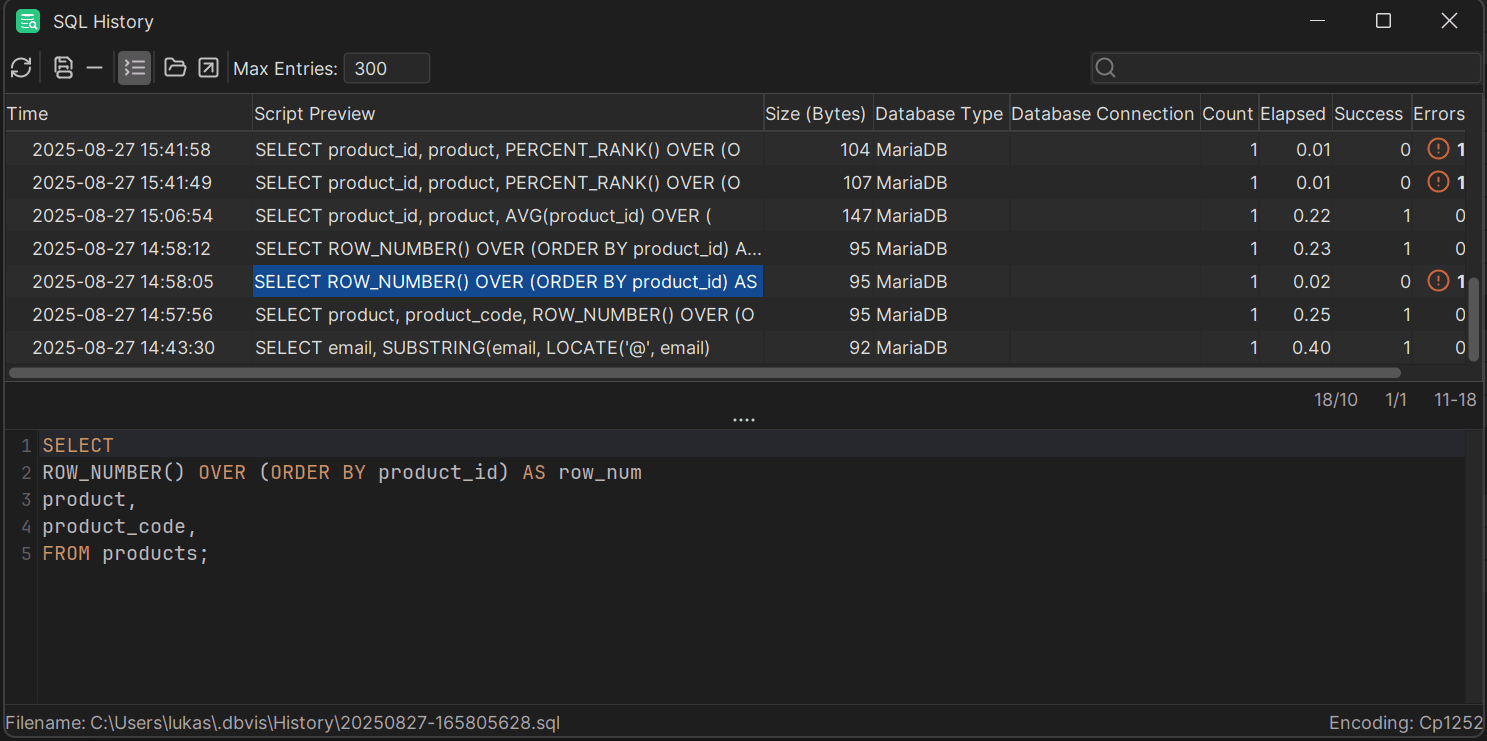Click the elapsed value 0.40
1487x741 pixels.
coord(1312,348)
